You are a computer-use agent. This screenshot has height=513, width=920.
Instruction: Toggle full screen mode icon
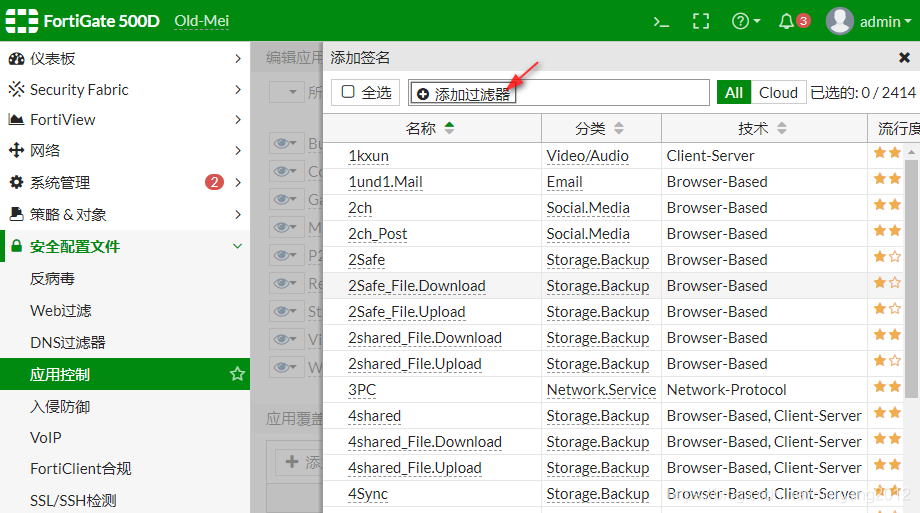tap(701, 22)
